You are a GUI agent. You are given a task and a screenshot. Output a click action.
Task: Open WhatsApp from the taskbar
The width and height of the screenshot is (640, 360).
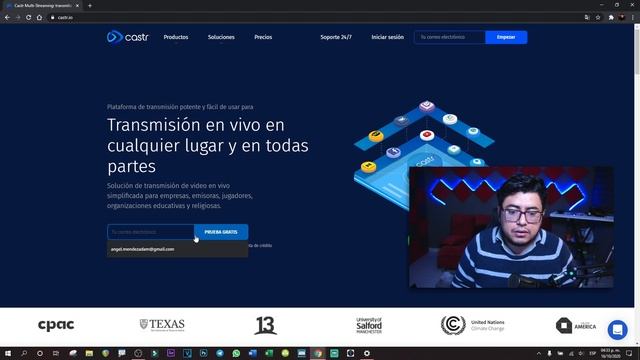click(236, 353)
